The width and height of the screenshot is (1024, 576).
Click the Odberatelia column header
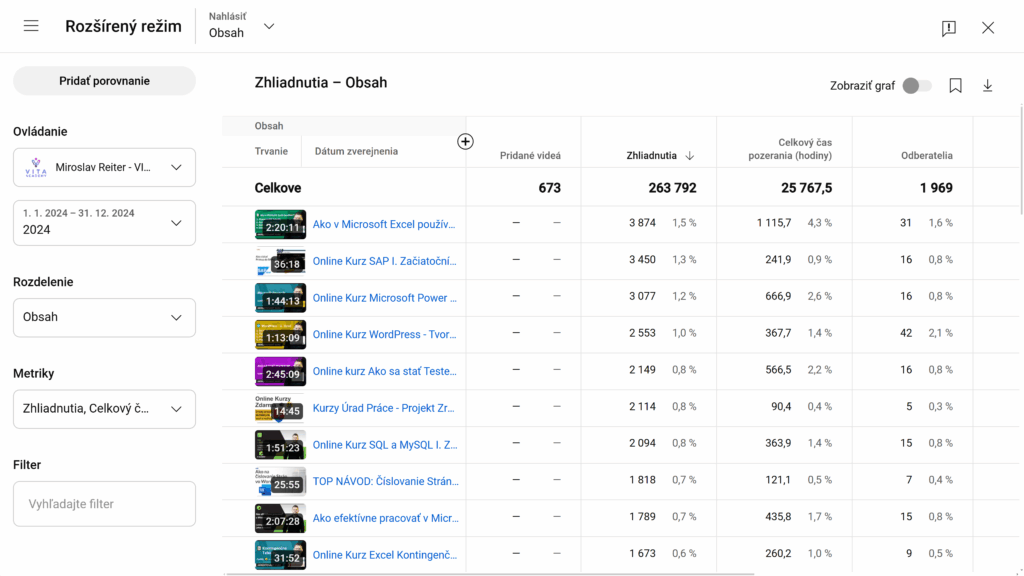(927, 155)
